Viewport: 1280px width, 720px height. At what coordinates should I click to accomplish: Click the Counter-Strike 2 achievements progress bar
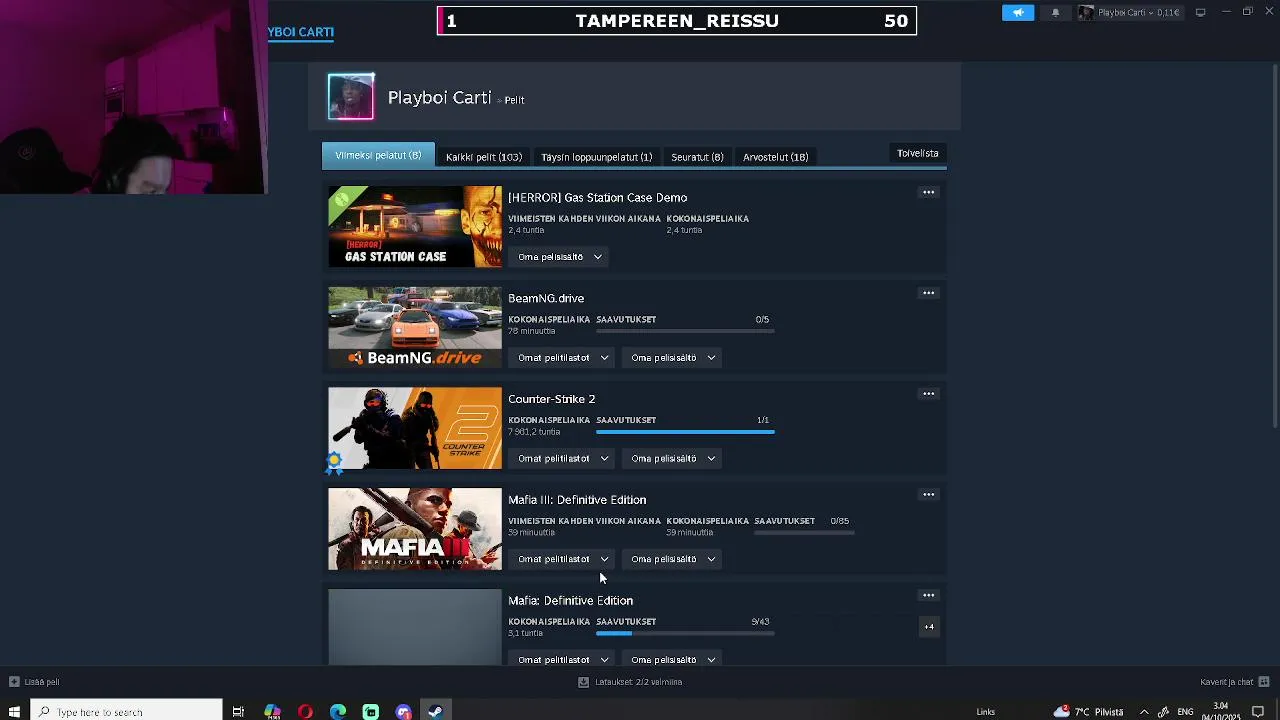[685, 433]
